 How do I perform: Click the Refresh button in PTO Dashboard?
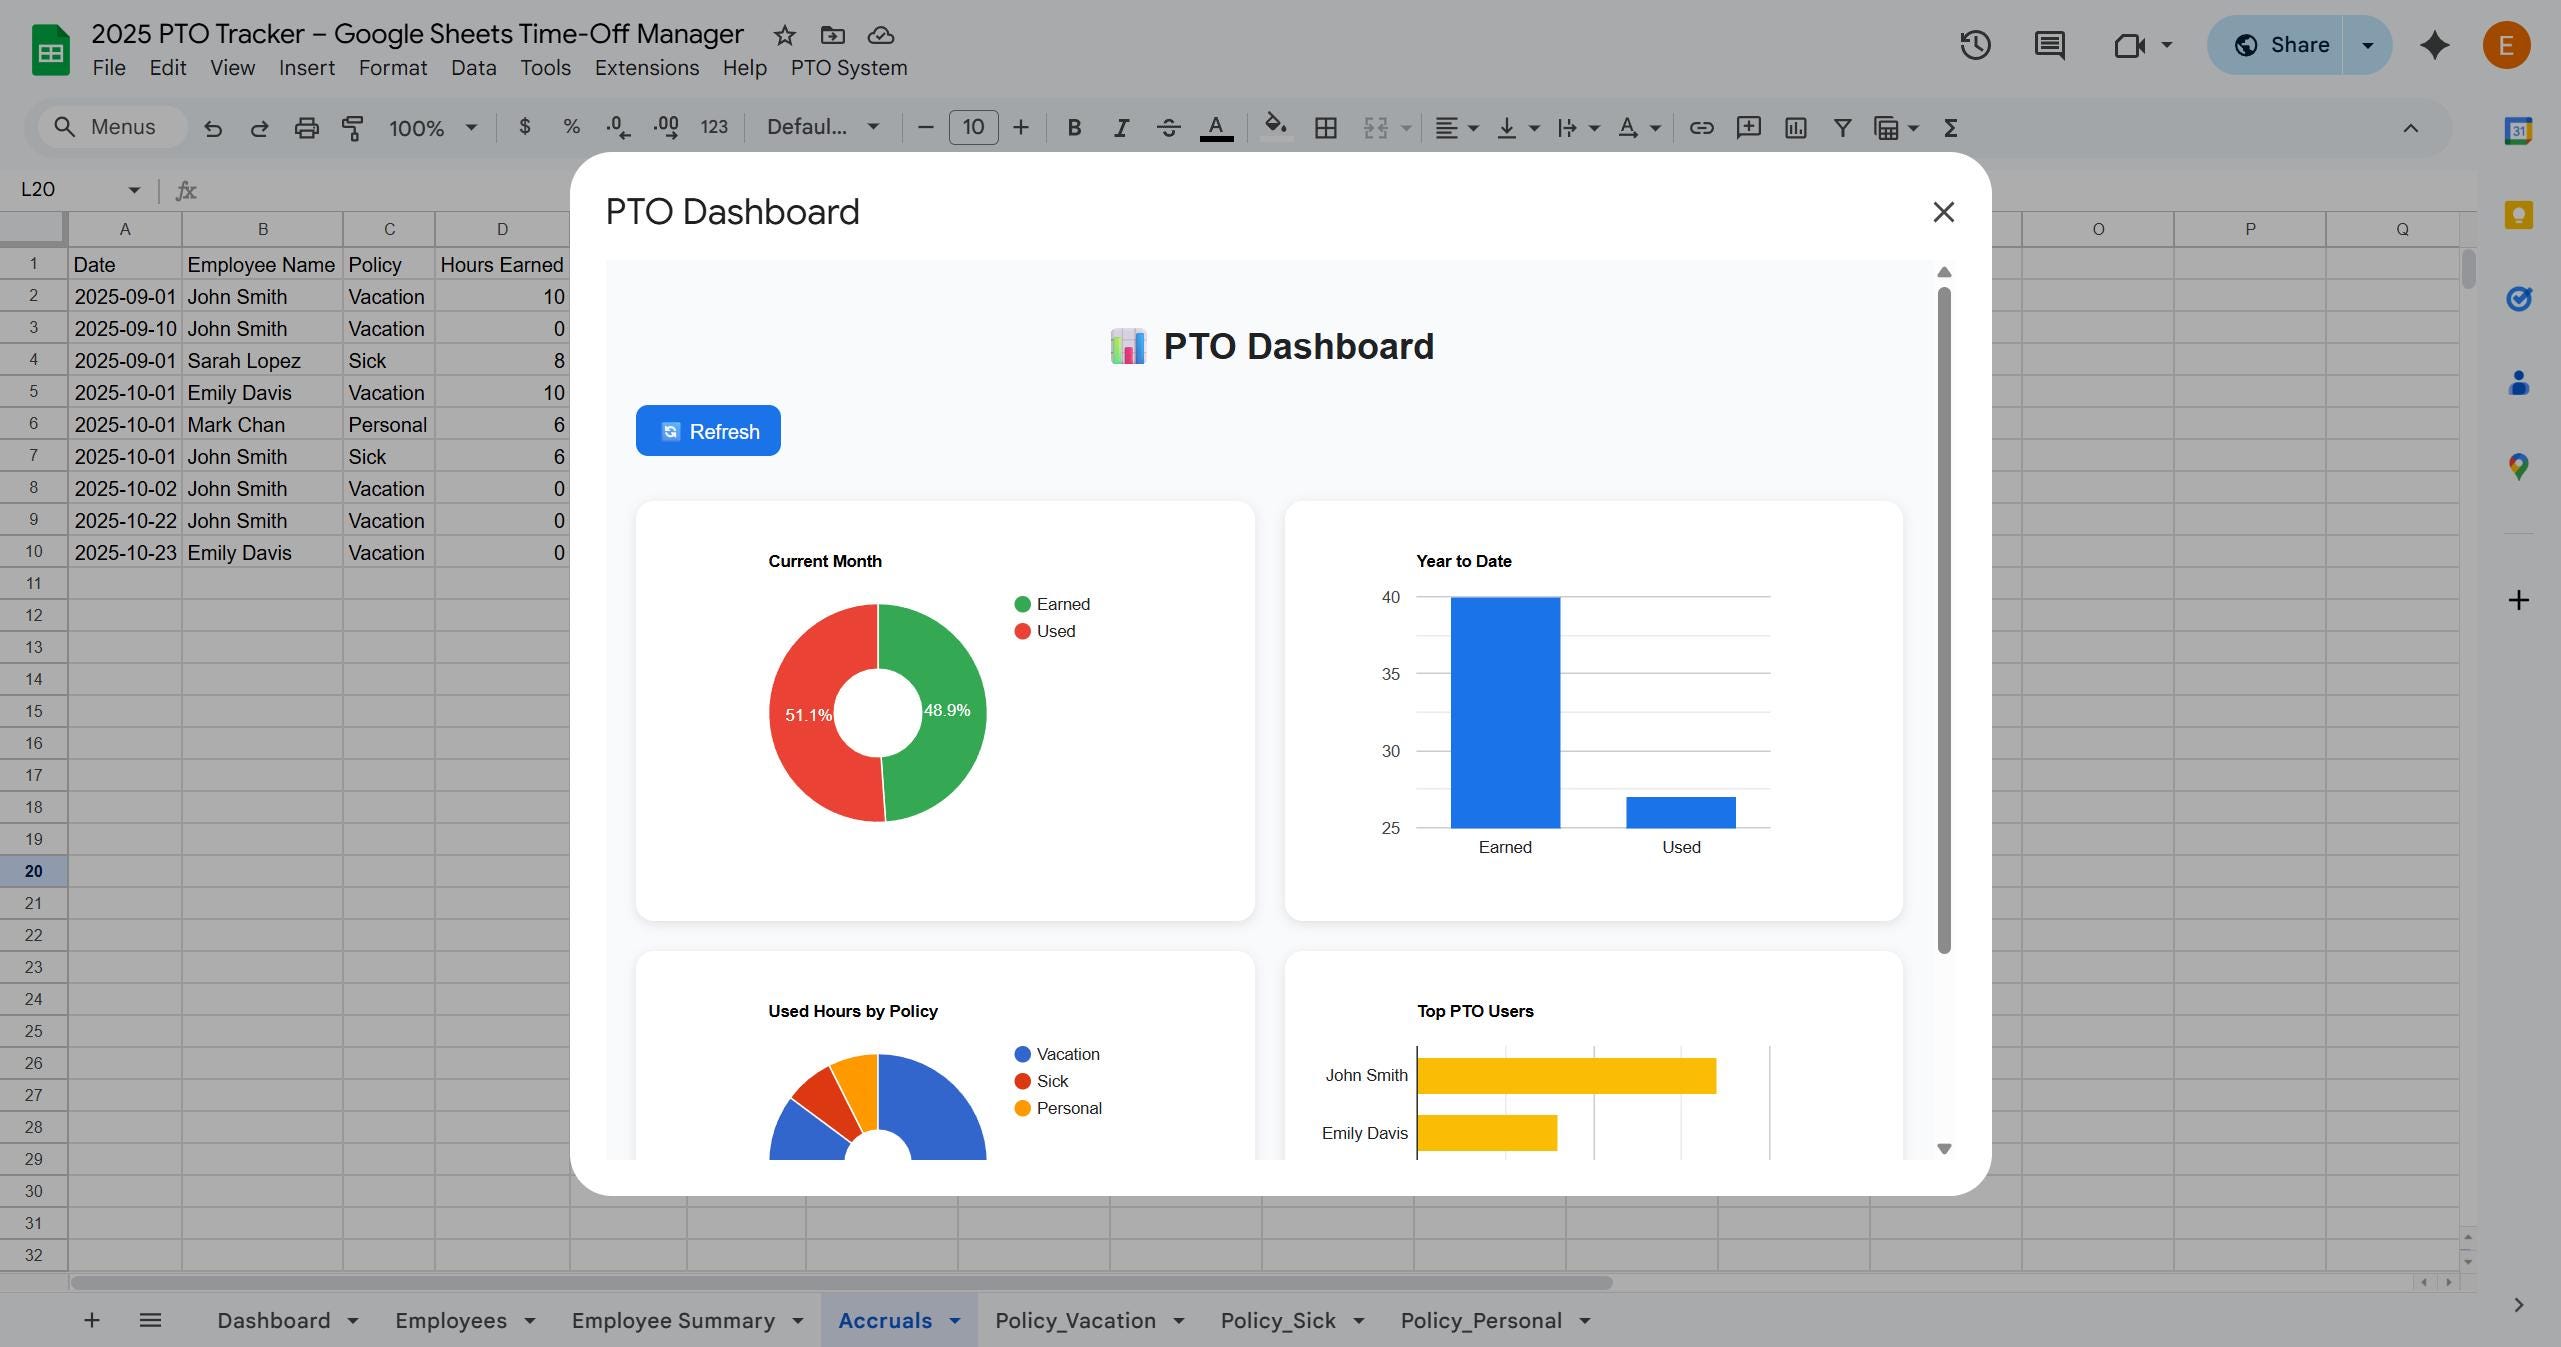pos(708,431)
